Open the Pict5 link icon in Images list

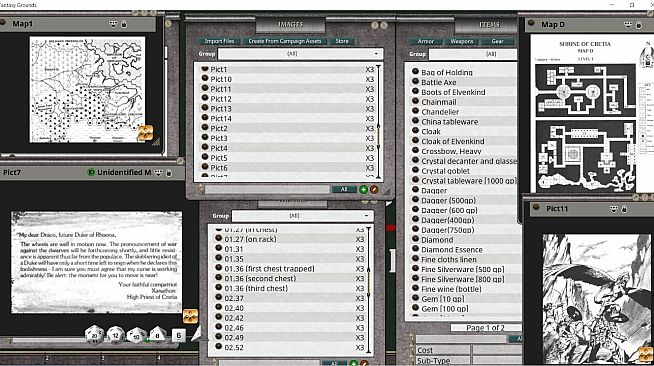205,157
